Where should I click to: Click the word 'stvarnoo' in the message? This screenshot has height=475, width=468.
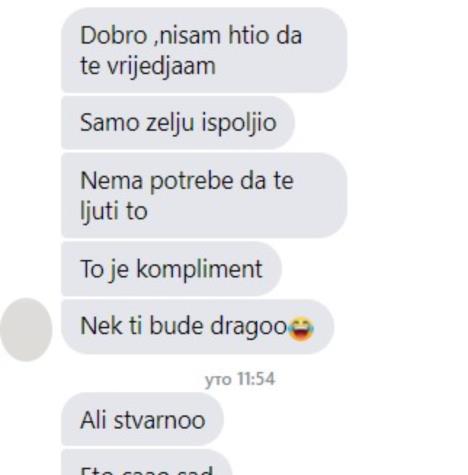159,420
